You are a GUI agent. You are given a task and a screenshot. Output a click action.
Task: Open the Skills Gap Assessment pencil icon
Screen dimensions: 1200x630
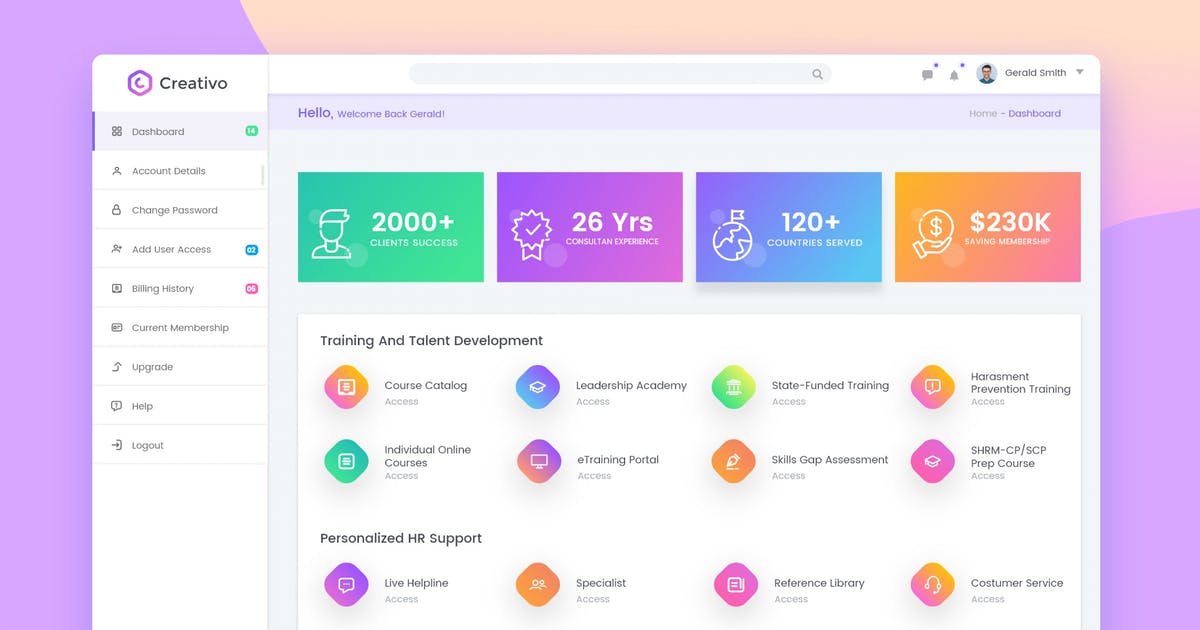734,460
